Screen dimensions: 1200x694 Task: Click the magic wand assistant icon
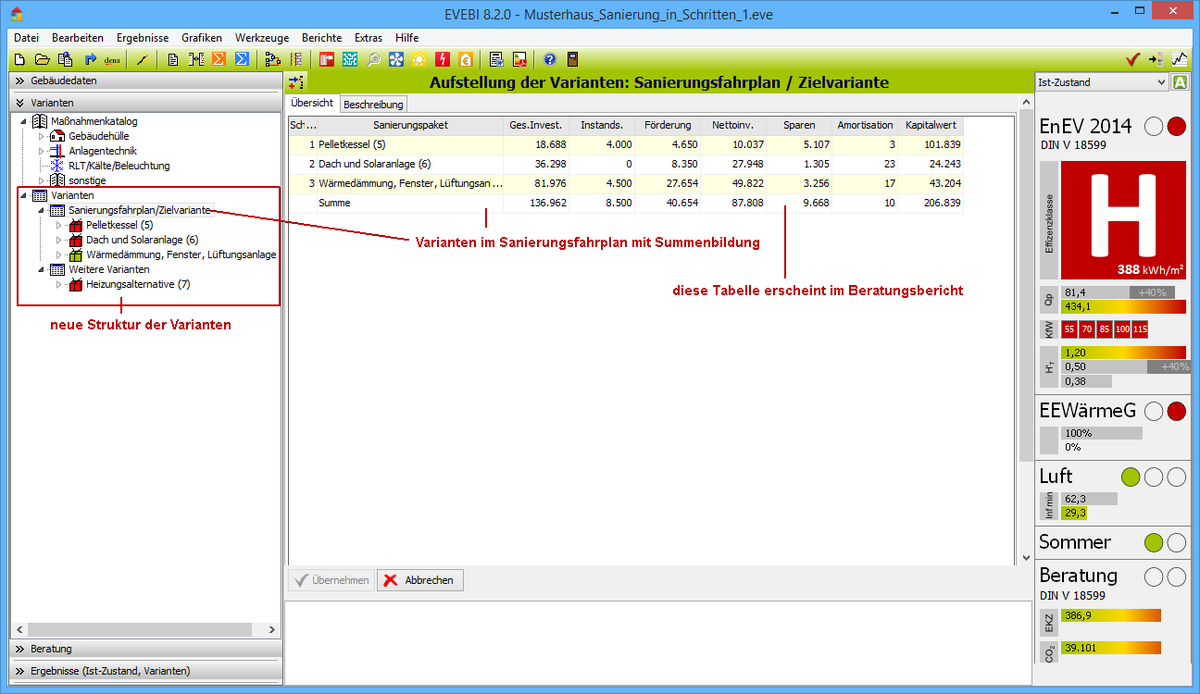tap(142, 59)
